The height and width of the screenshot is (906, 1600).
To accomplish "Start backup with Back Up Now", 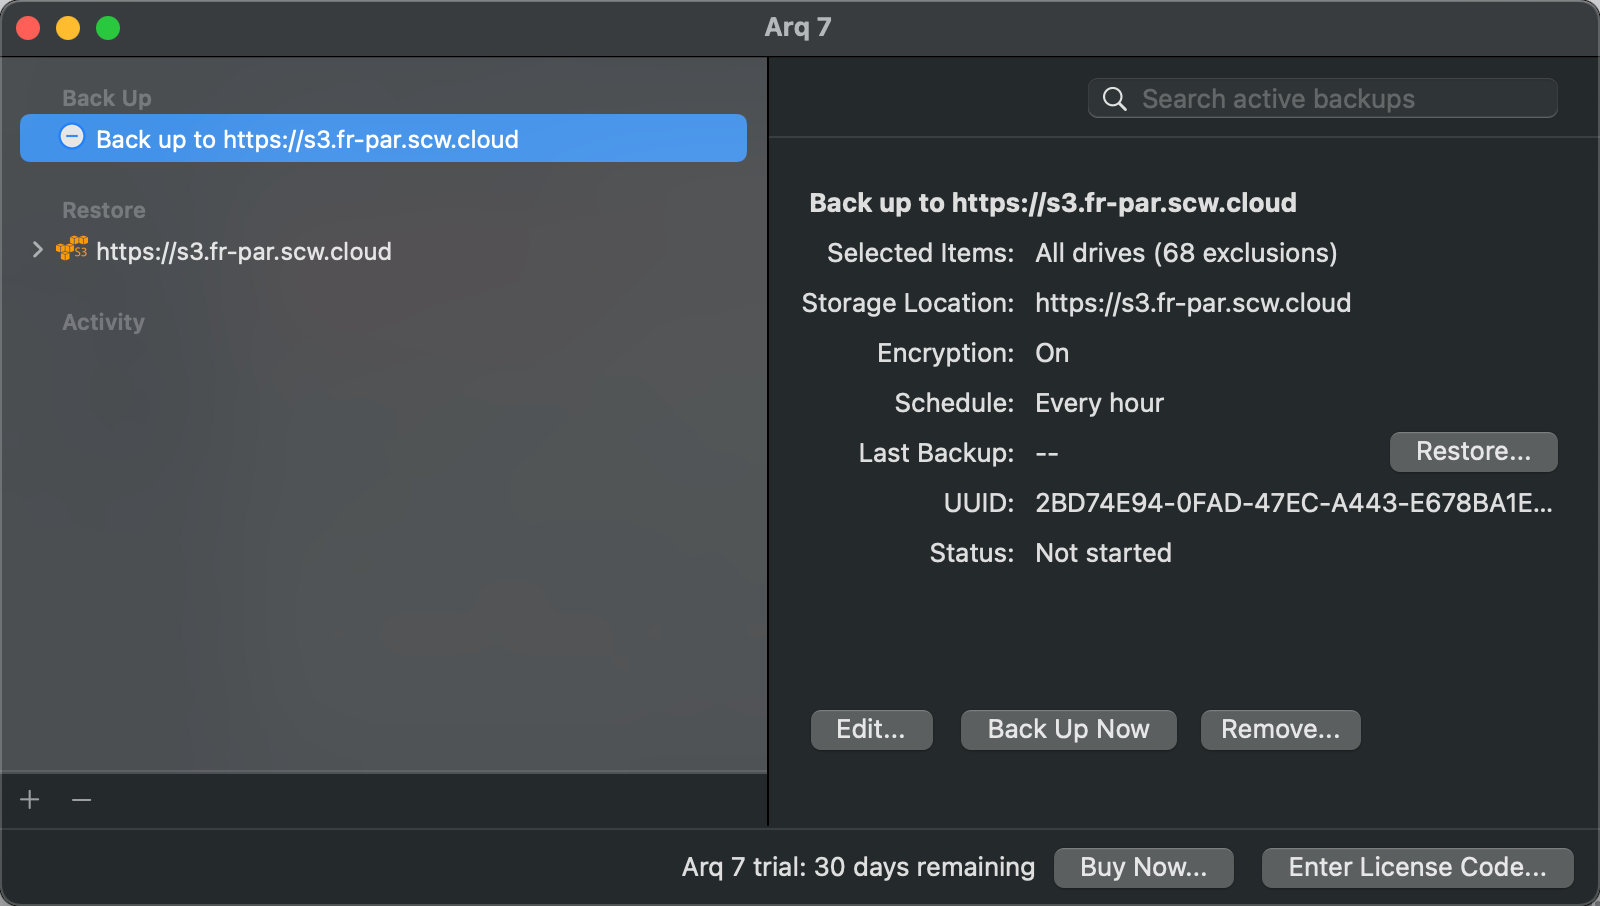I will pyautogui.click(x=1068, y=730).
